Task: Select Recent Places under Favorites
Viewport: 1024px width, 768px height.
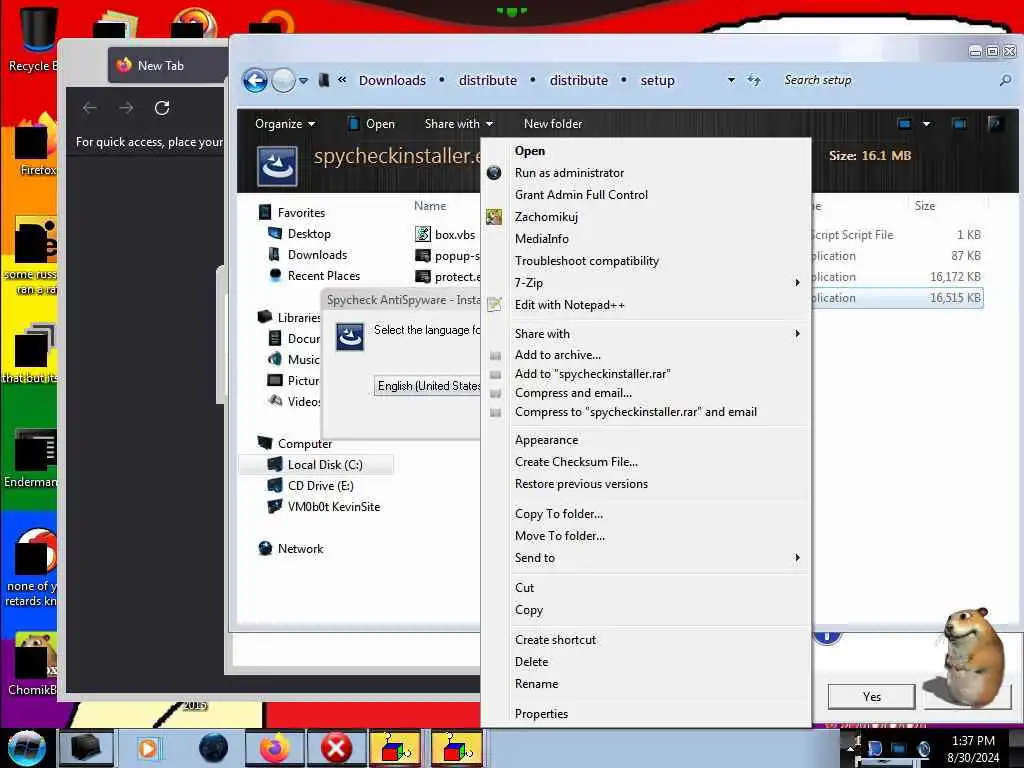Action: click(x=323, y=275)
